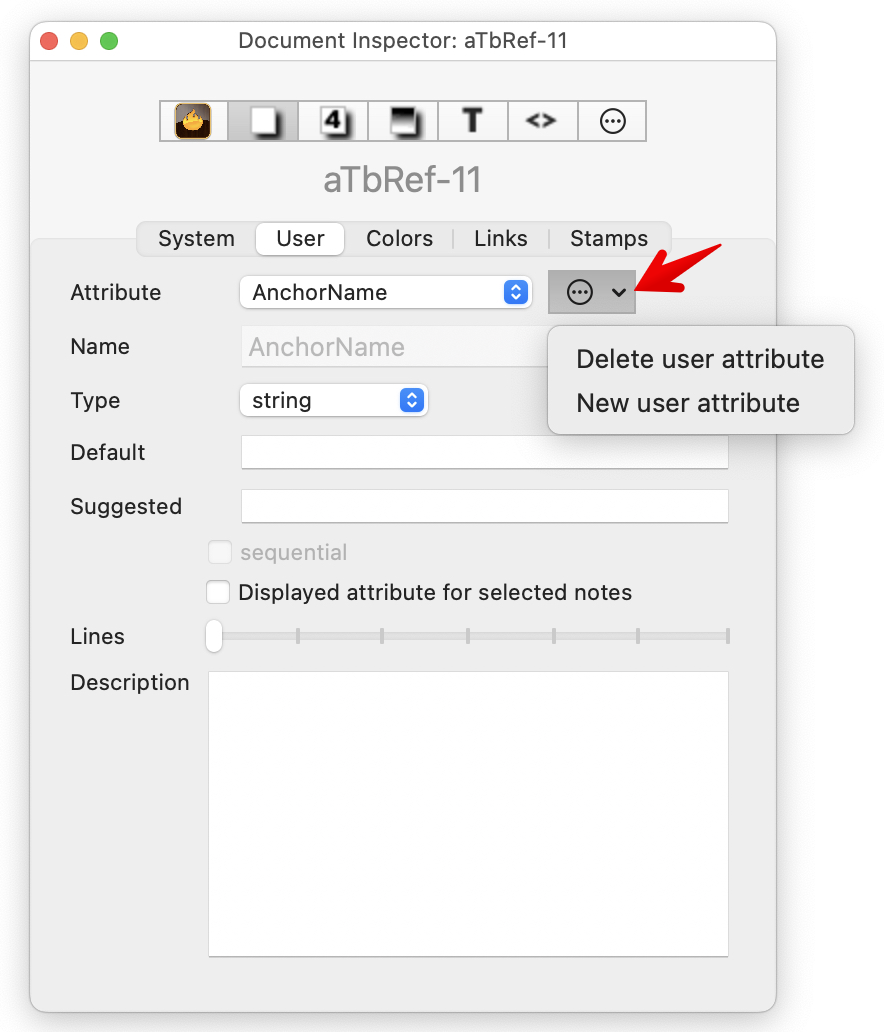Open the Appearance inspector shaded icon
Screen dimensions: 884x1032
pyautogui.click(x=403, y=122)
